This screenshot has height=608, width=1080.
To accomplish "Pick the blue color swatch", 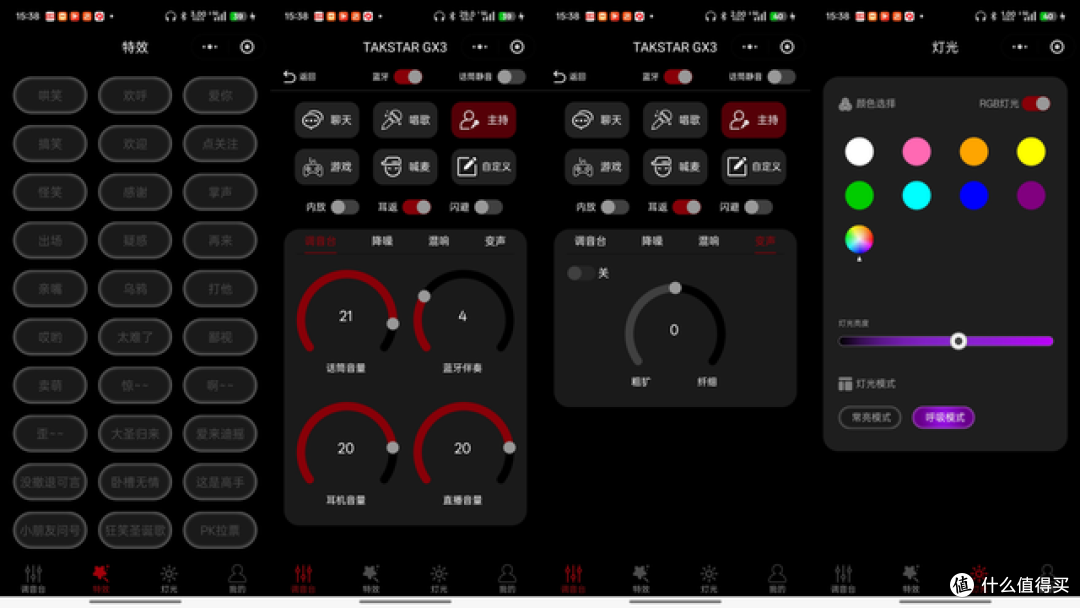I will point(974,196).
